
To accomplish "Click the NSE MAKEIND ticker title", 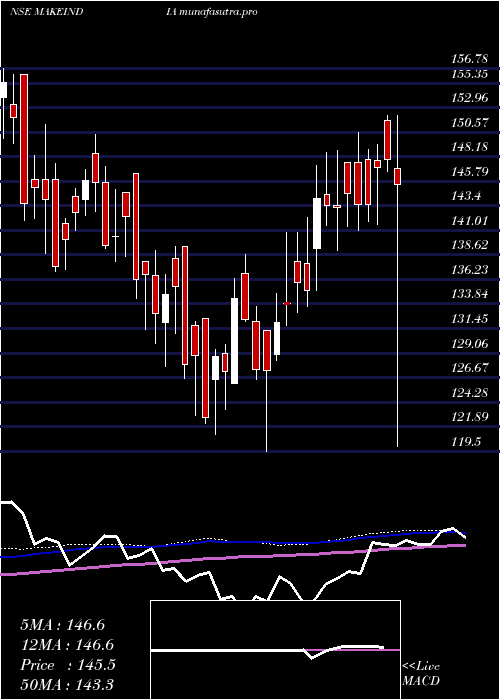I will [x=46, y=12].
